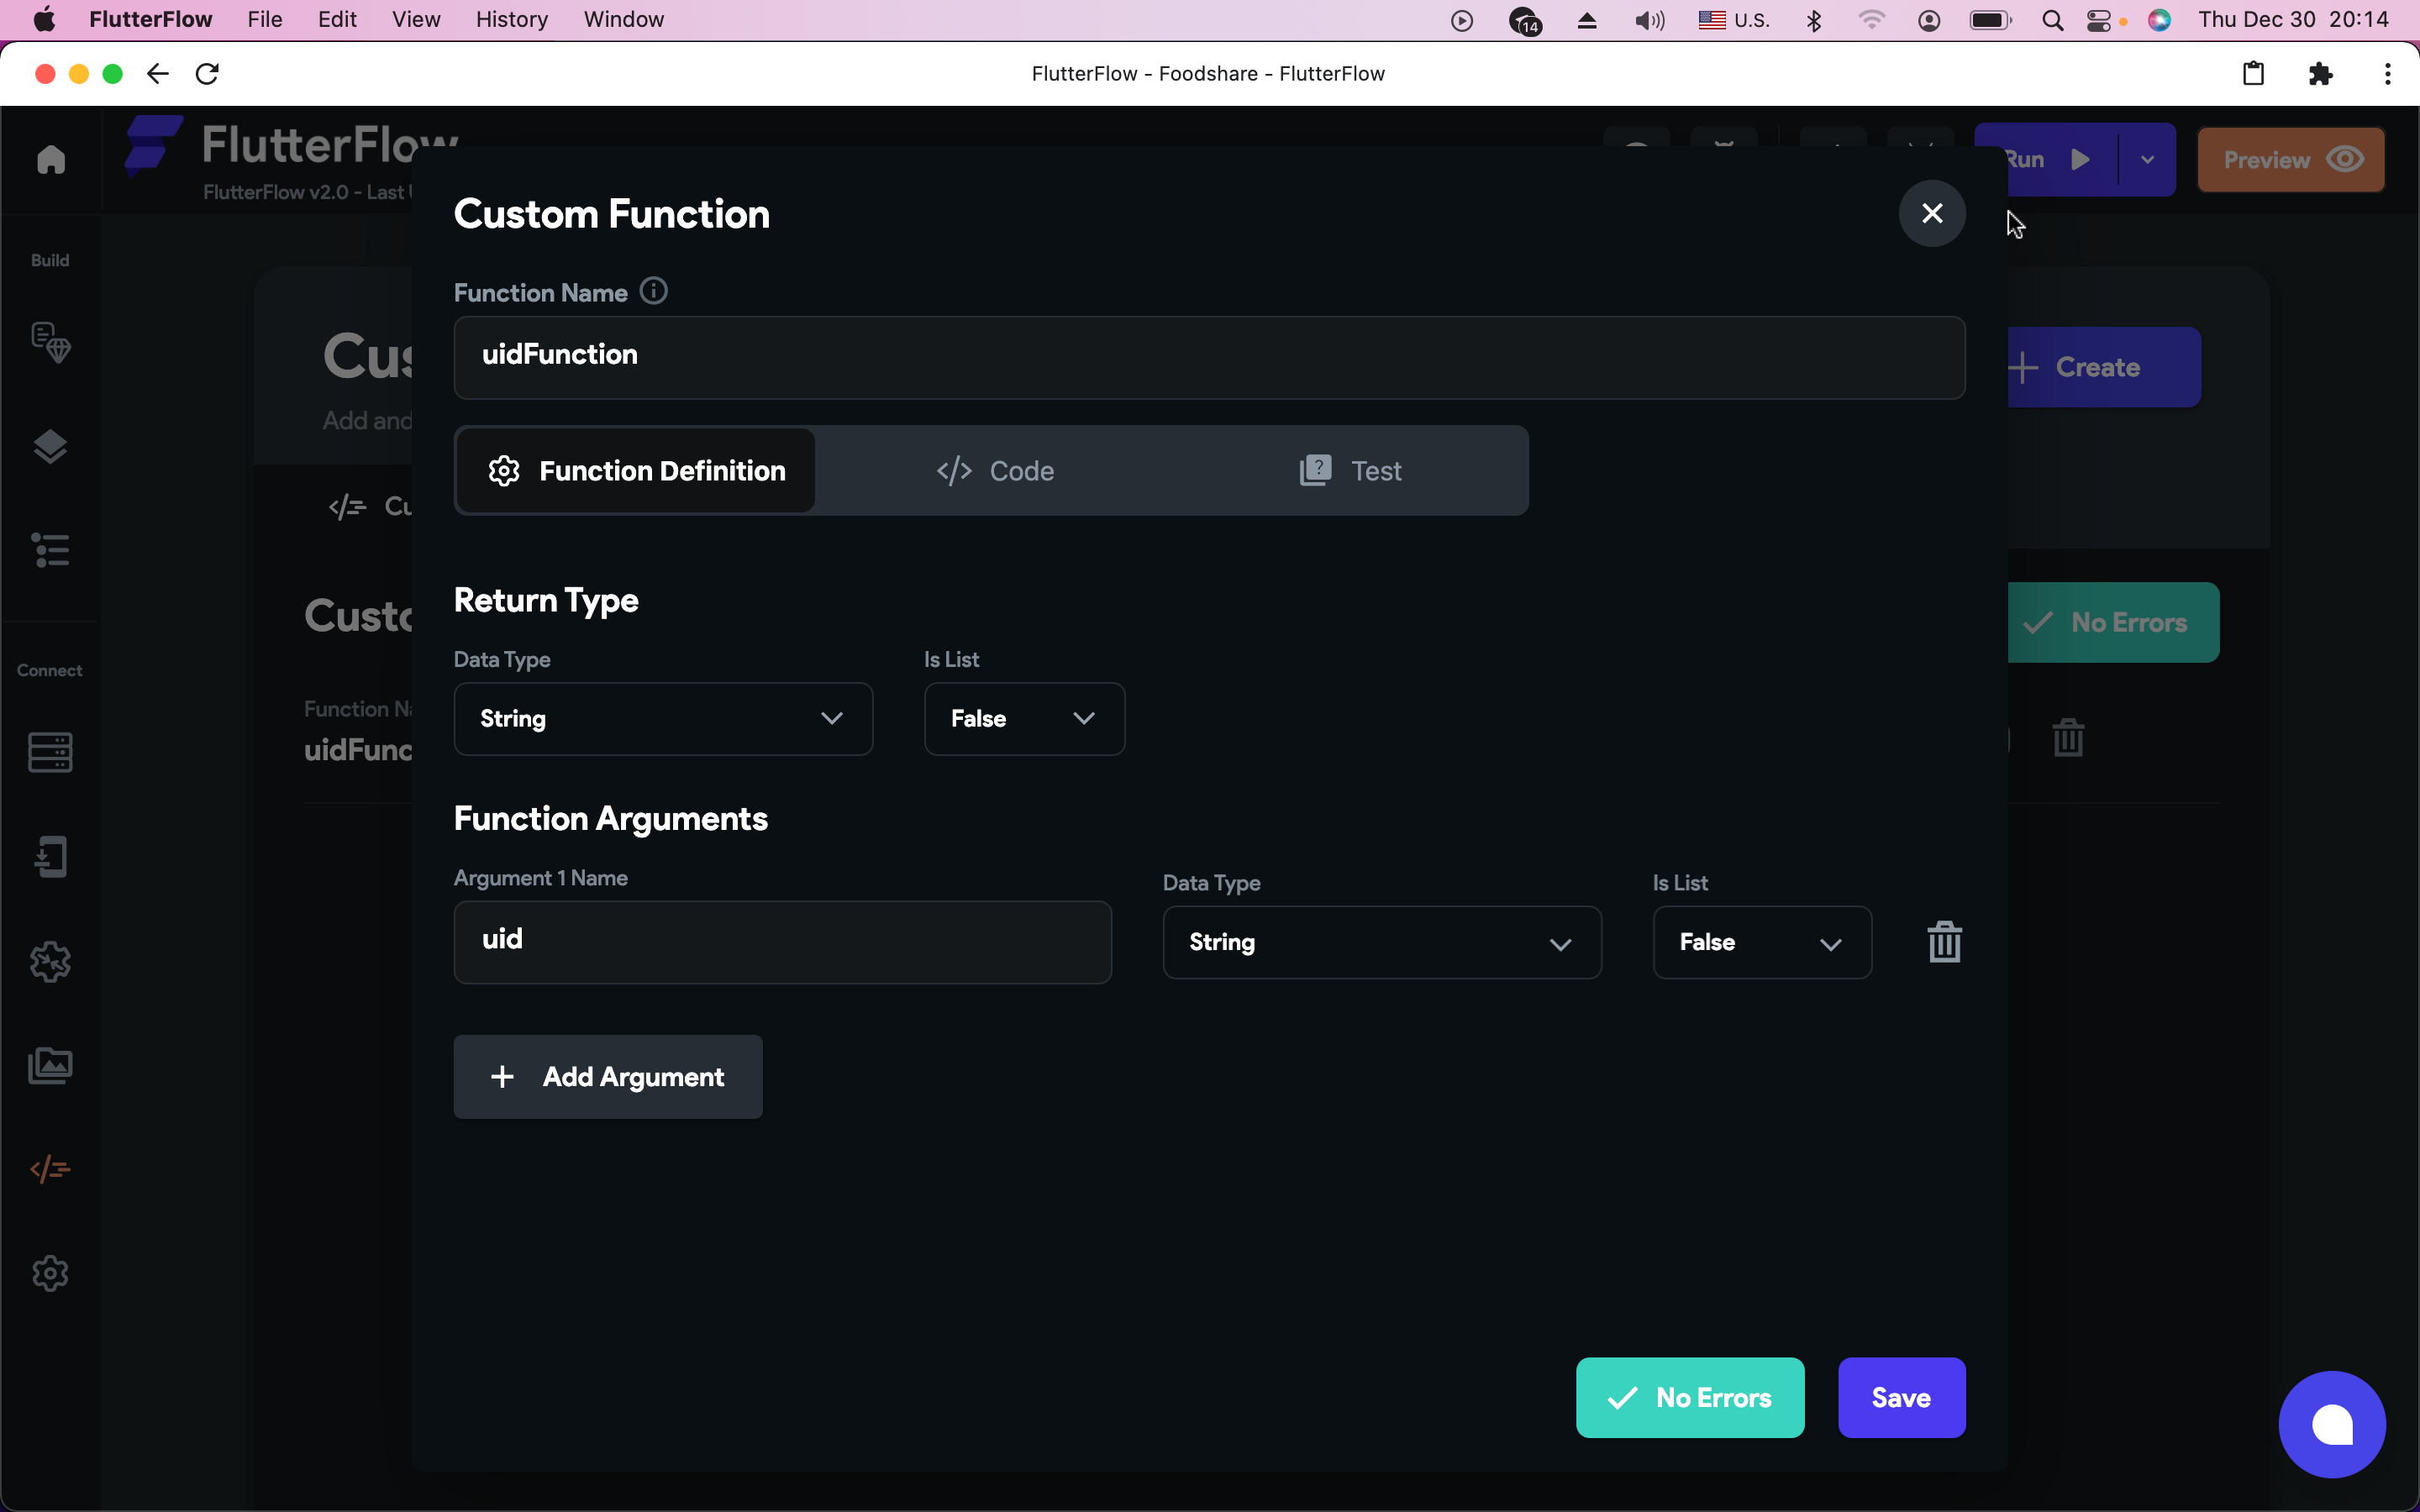Viewport: 2420px width, 1512px height.
Task: Click the browser reload icon
Action: click(207, 74)
